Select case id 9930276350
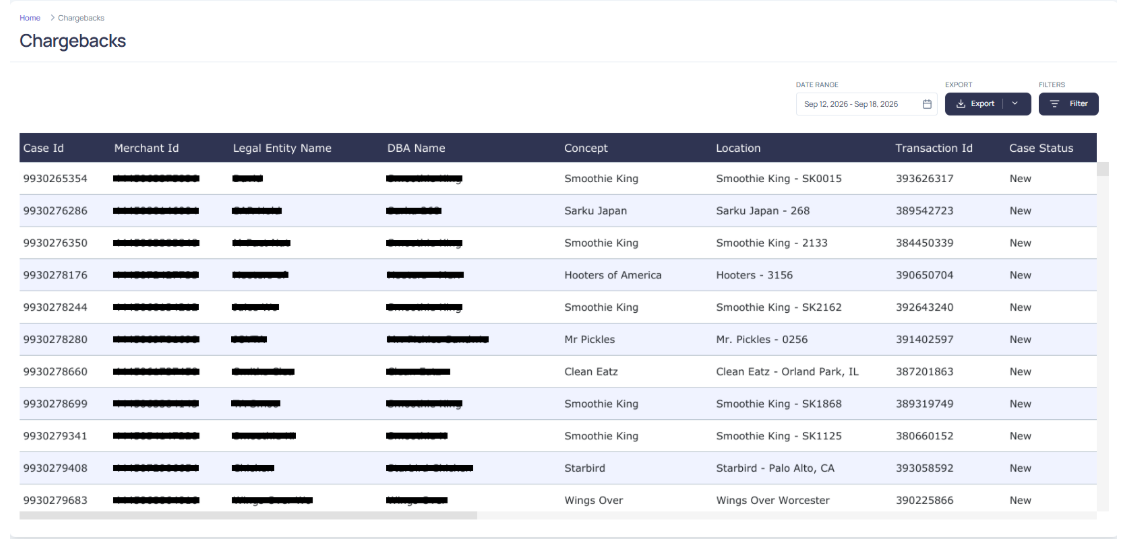The image size is (1127, 542). click(x=55, y=244)
